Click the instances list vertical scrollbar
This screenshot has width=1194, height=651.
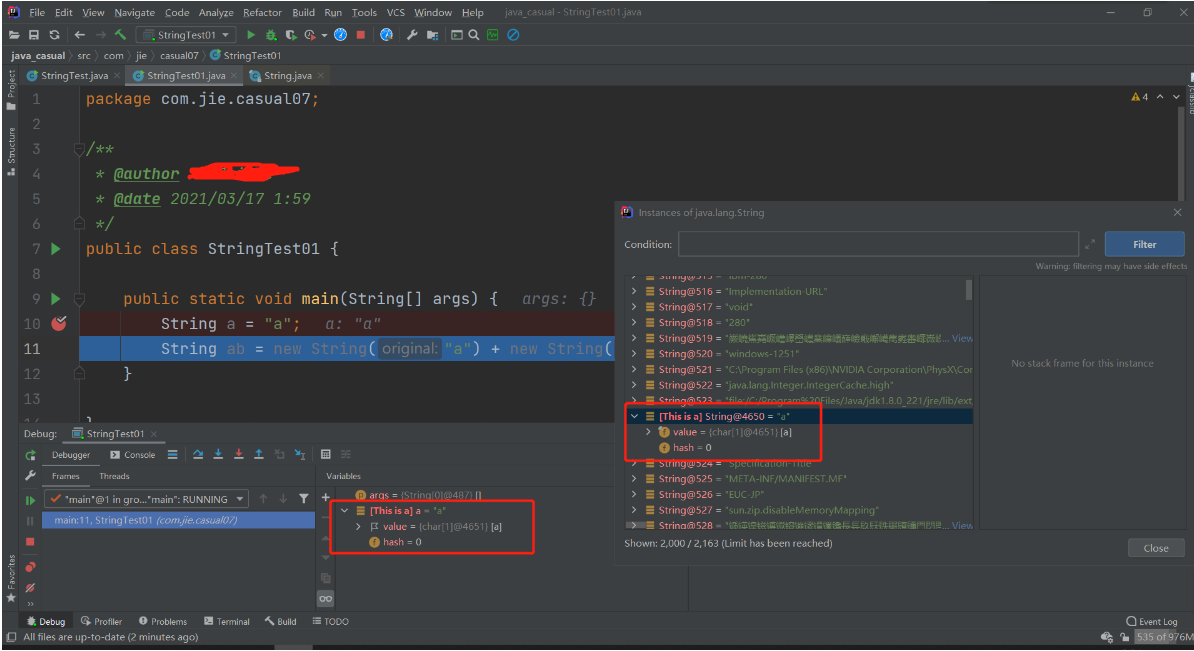[x=969, y=290]
